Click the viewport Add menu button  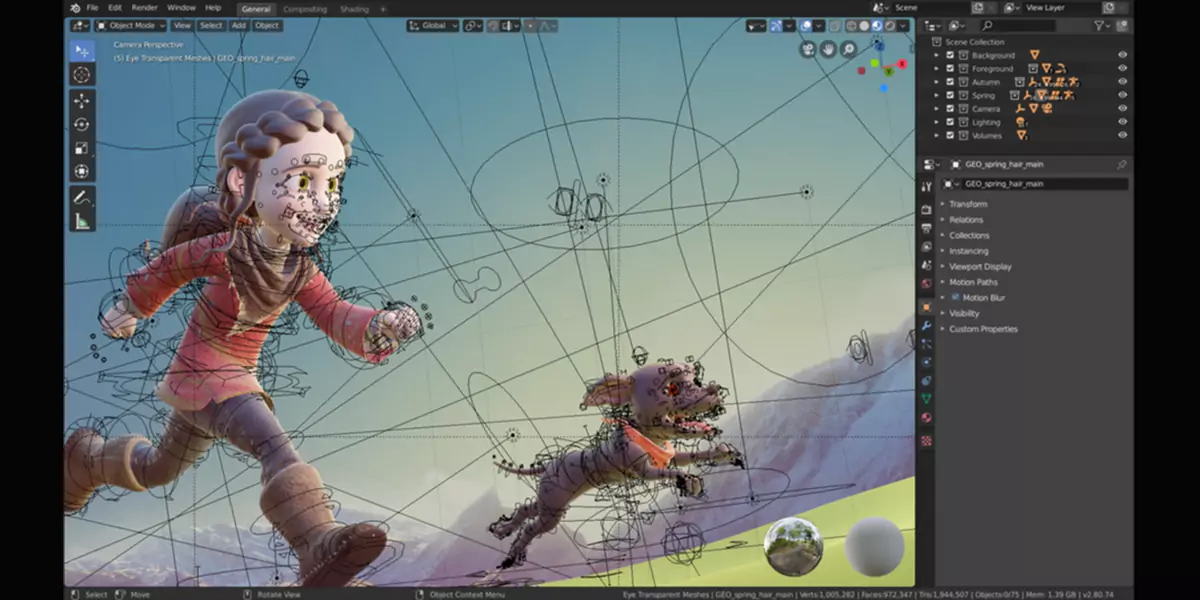click(239, 26)
